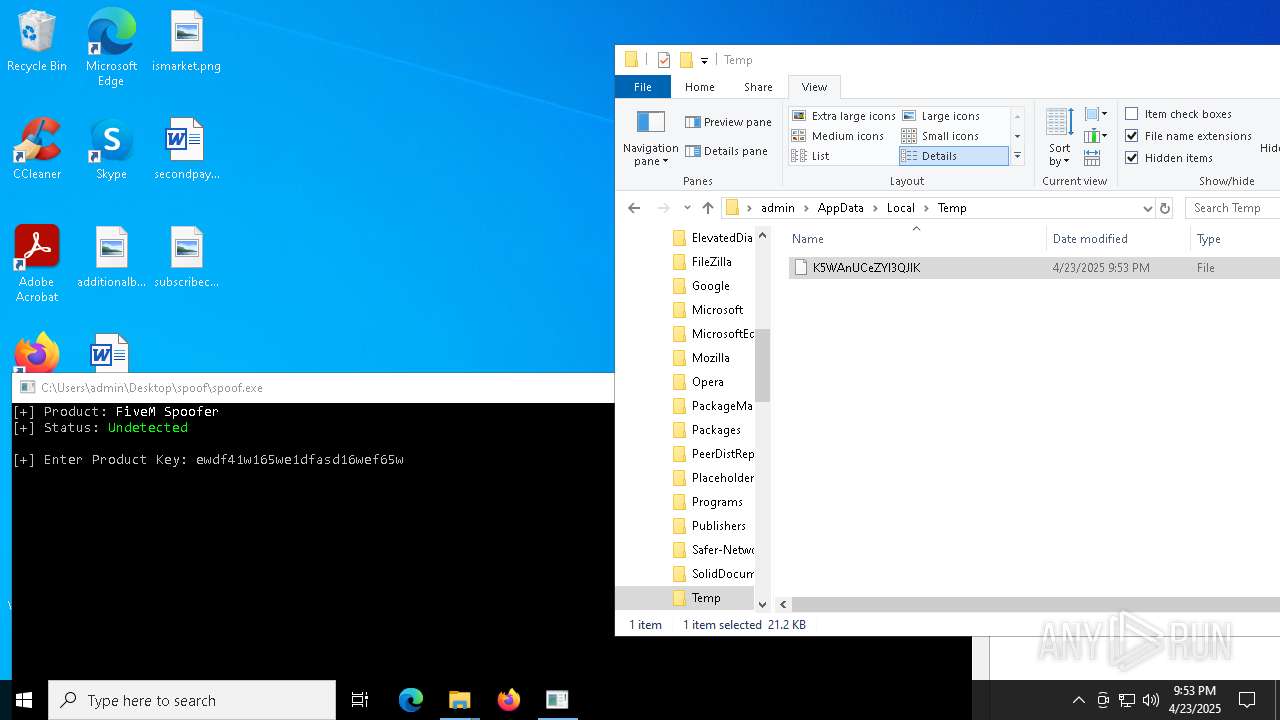Select the additionalb image file on desktop
The height and width of the screenshot is (720, 1280).
pyautogui.click(x=111, y=257)
